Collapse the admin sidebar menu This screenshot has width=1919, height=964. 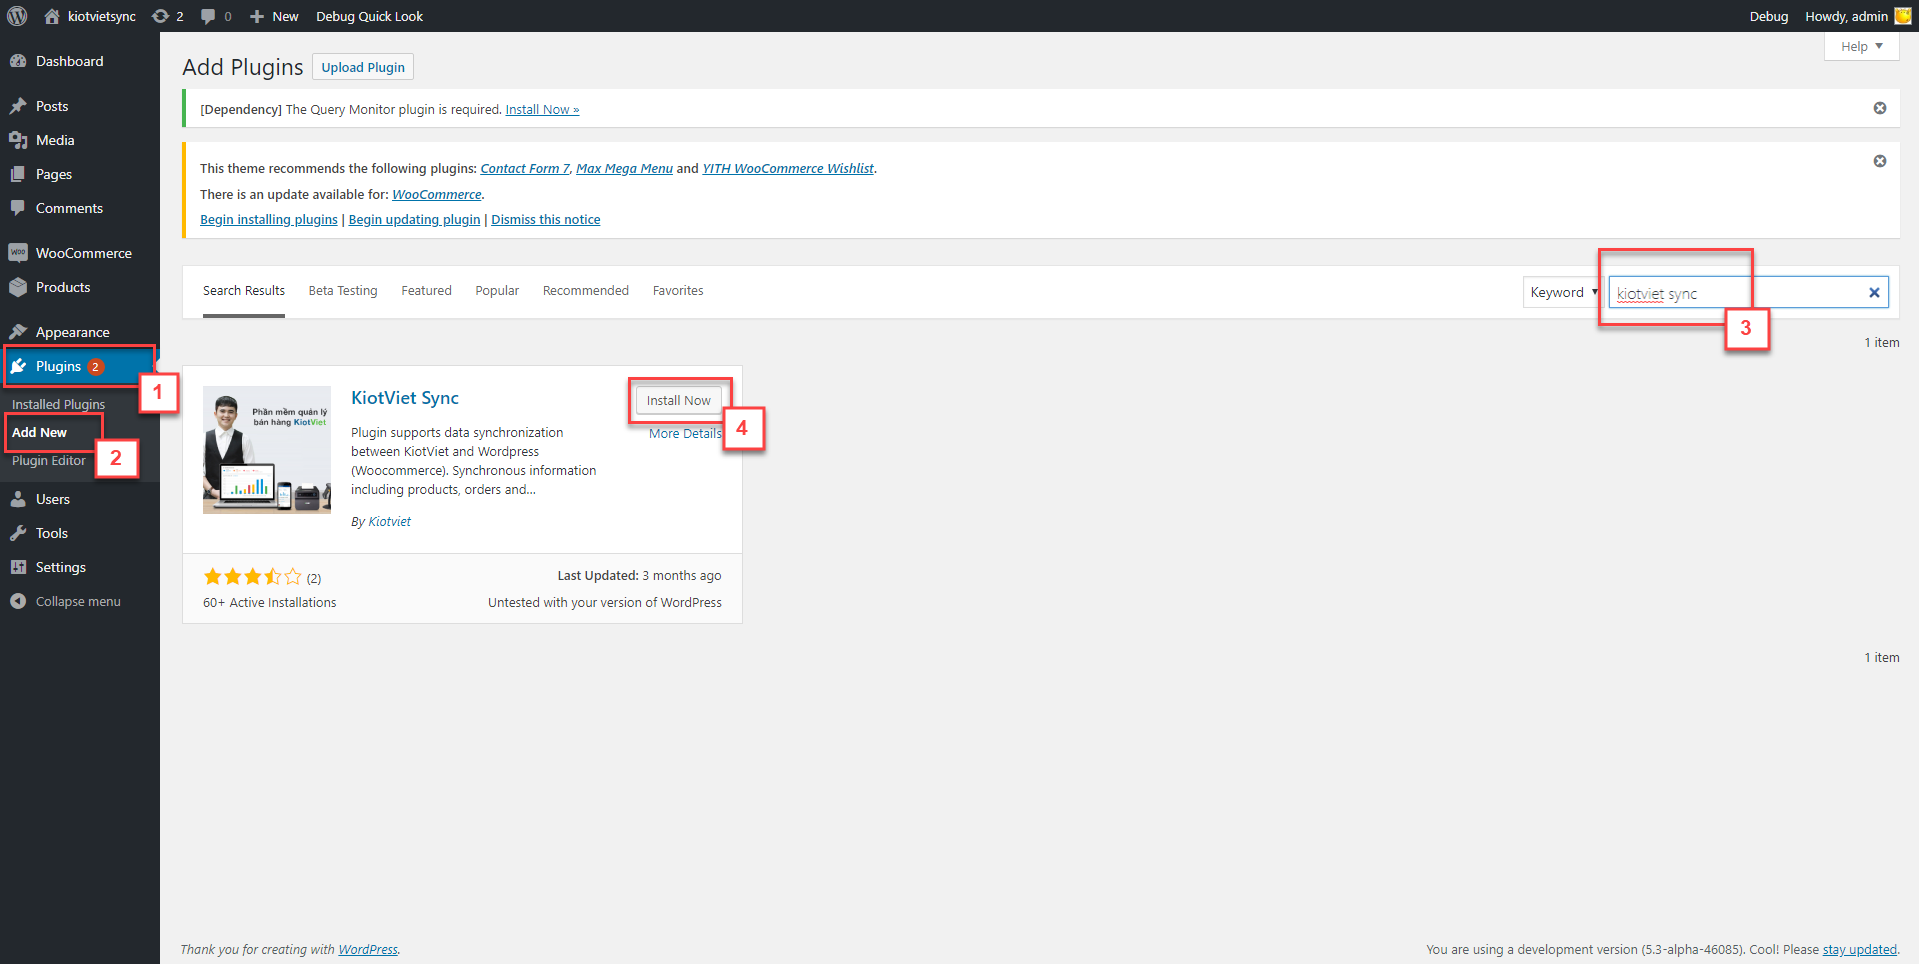80,601
